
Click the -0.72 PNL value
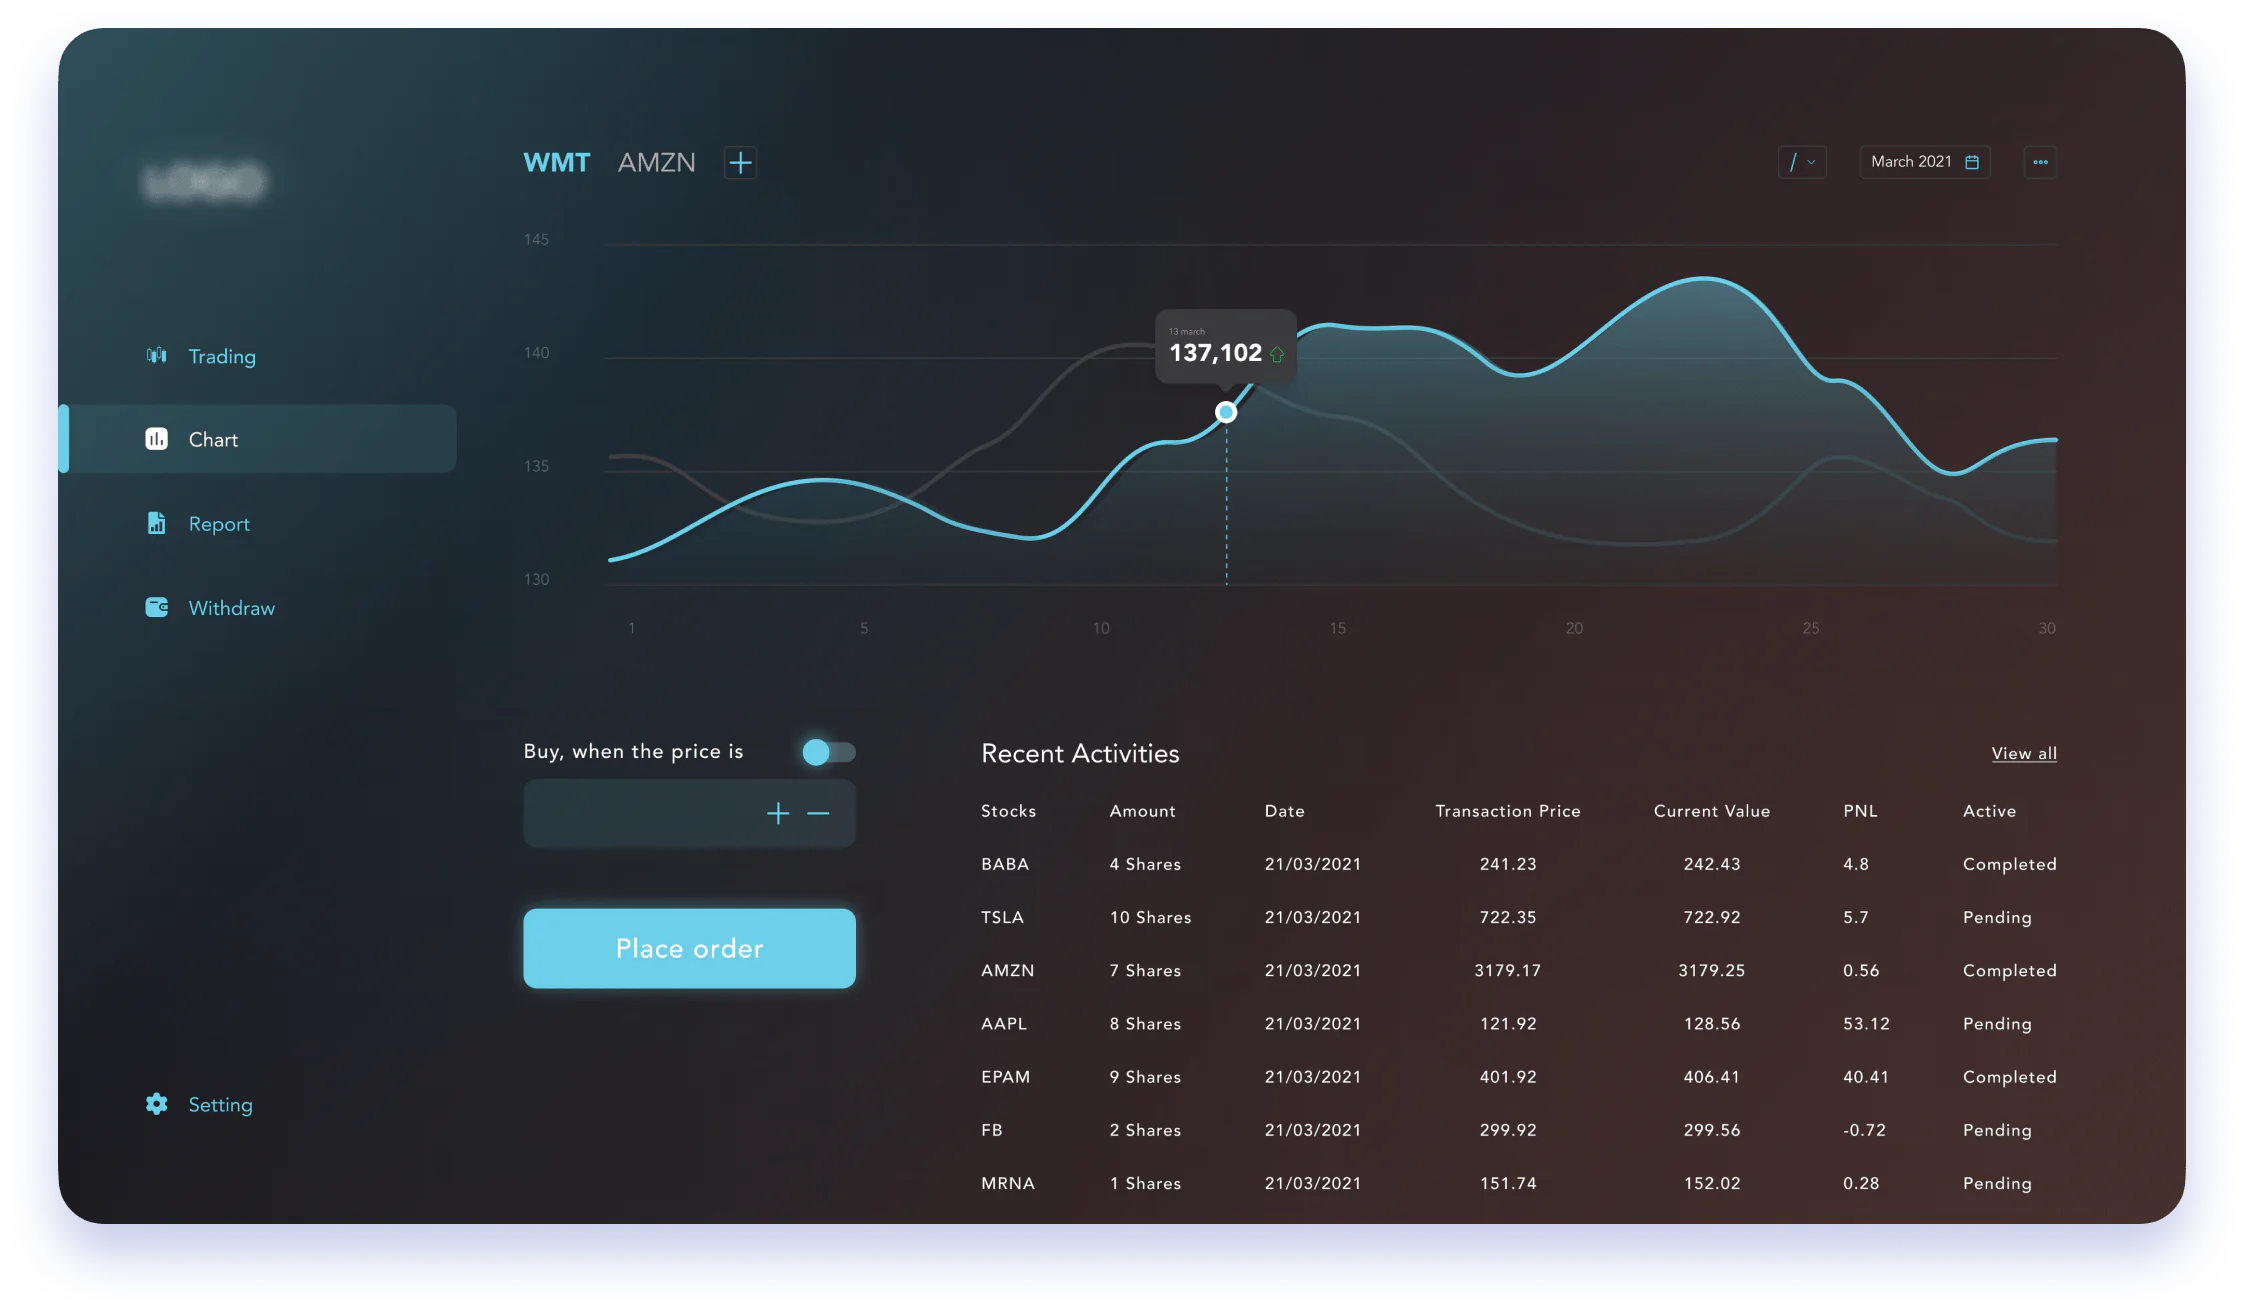[1864, 1130]
